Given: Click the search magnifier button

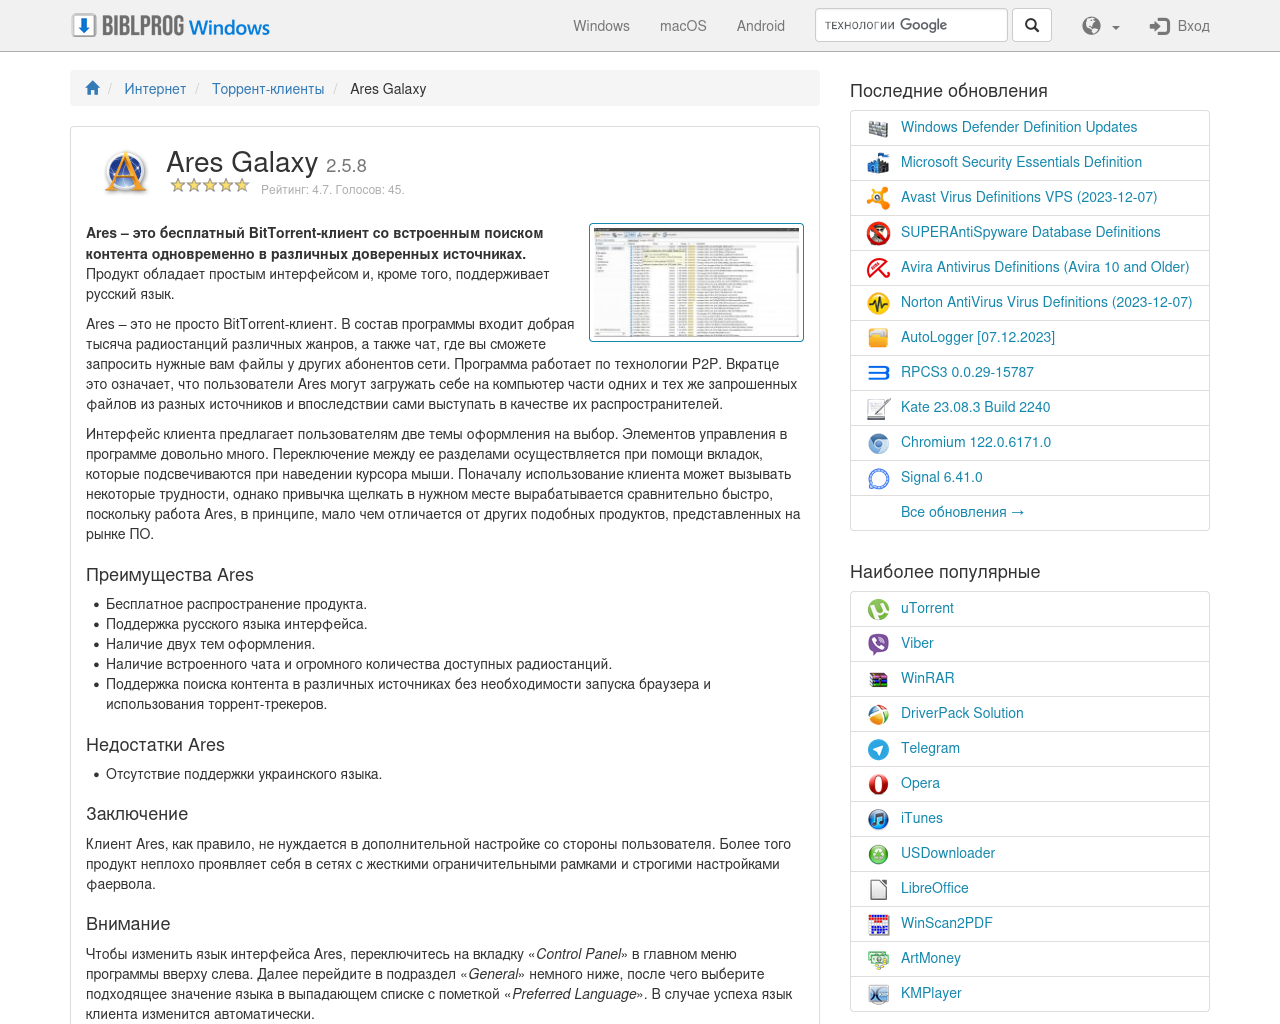Looking at the screenshot, I should tap(1032, 25).
